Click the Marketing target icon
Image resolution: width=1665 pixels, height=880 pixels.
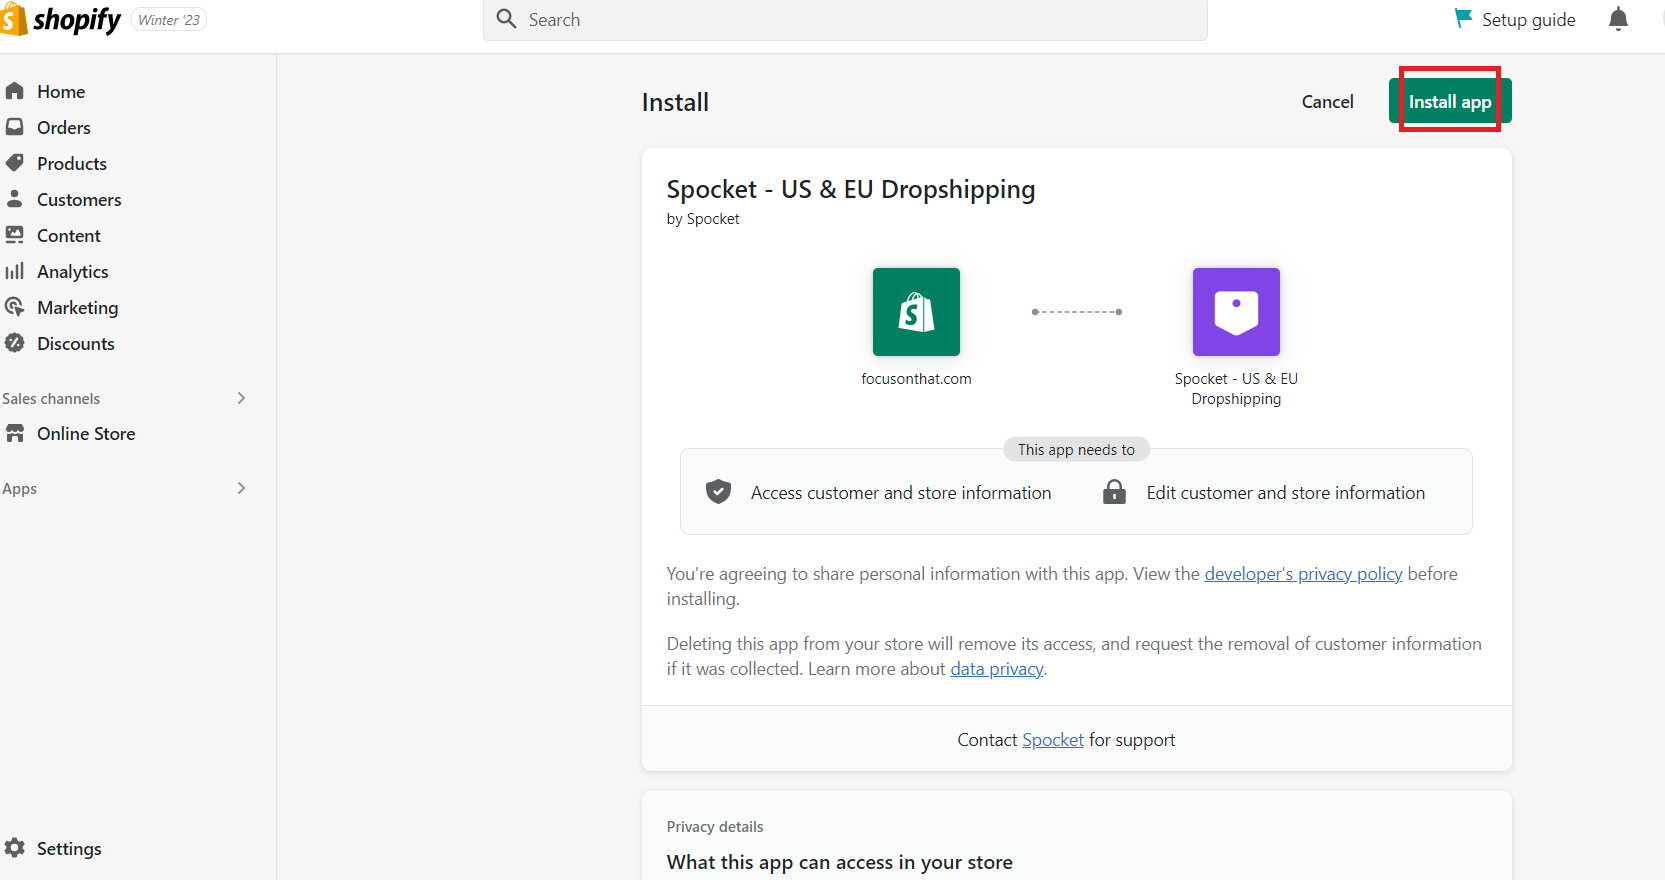[x=14, y=307]
